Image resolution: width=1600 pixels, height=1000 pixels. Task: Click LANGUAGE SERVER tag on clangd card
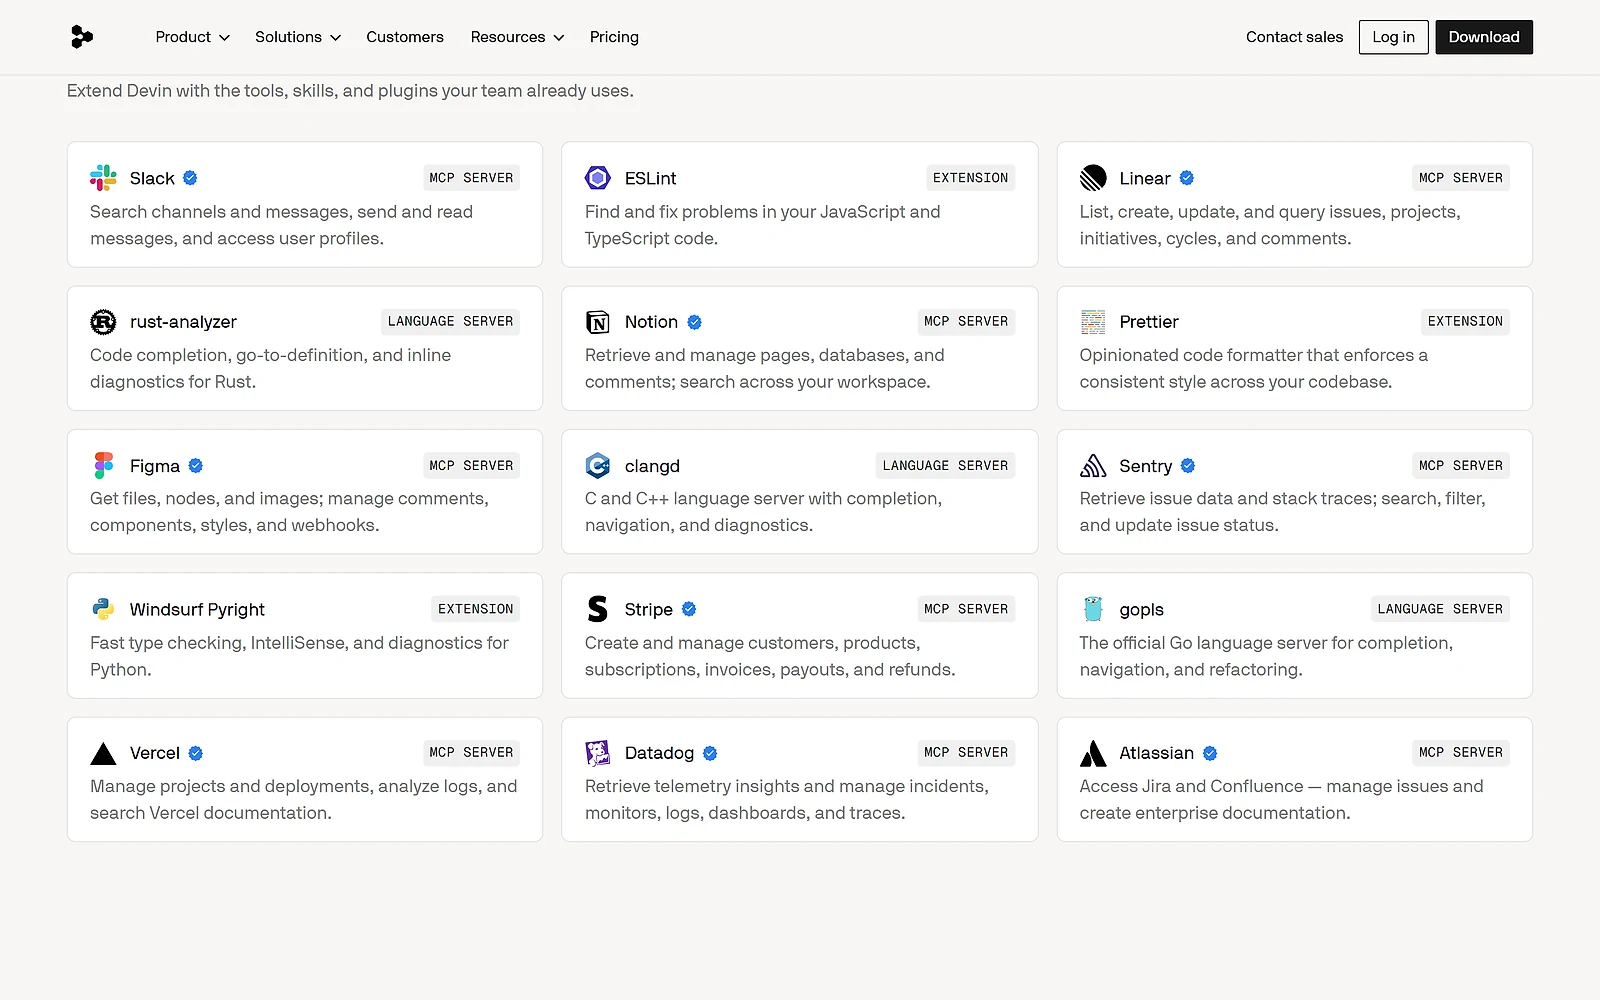[945, 465]
